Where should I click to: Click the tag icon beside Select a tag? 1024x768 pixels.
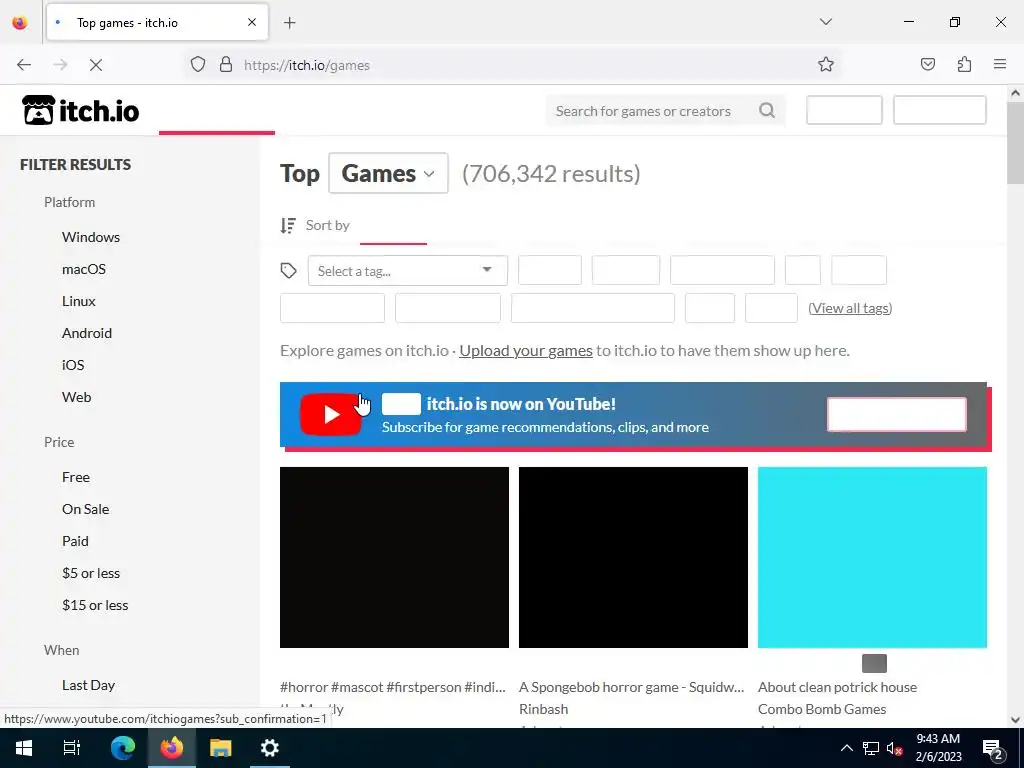point(289,270)
